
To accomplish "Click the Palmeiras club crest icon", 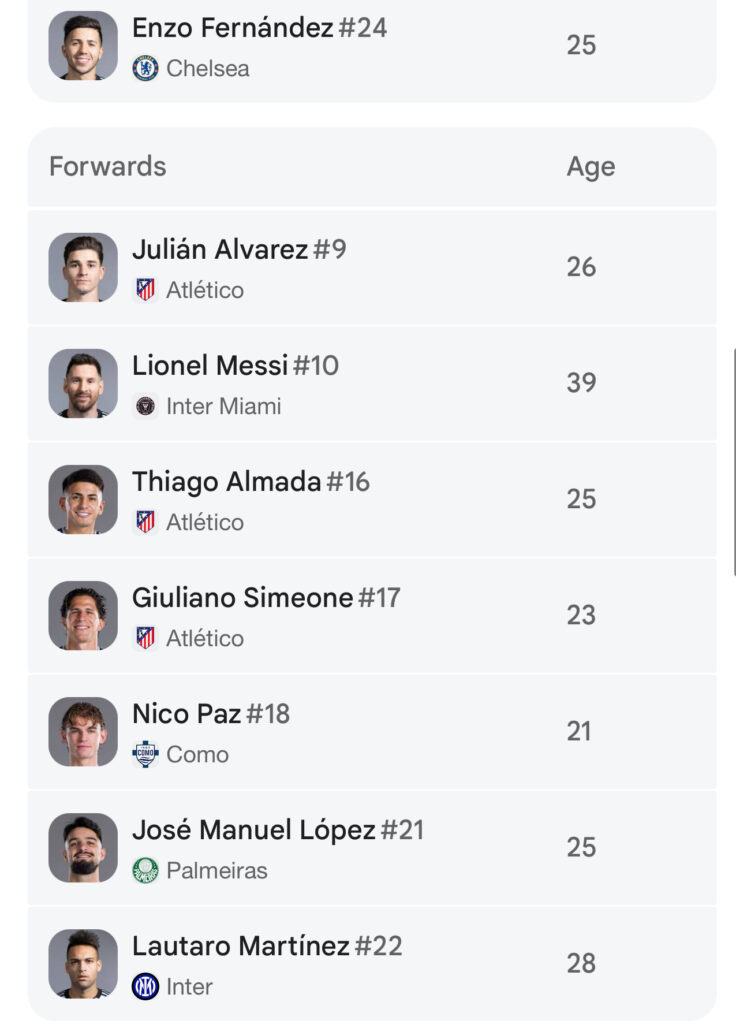I will click(x=145, y=870).
